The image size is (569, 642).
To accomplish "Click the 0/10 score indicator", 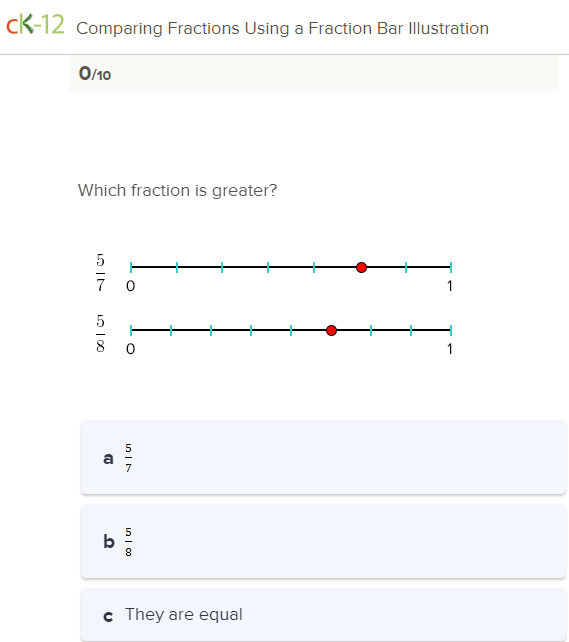I will pos(95,74).
